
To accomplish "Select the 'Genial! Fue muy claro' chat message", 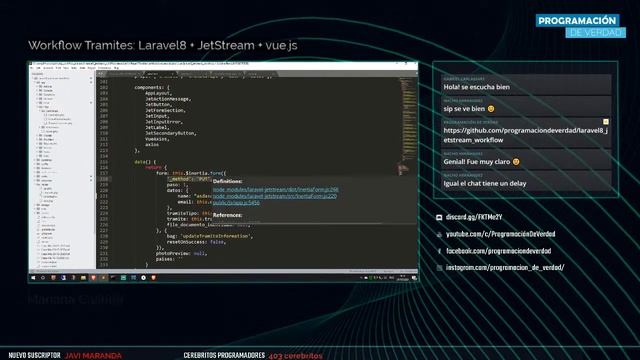I will (481, 162).
